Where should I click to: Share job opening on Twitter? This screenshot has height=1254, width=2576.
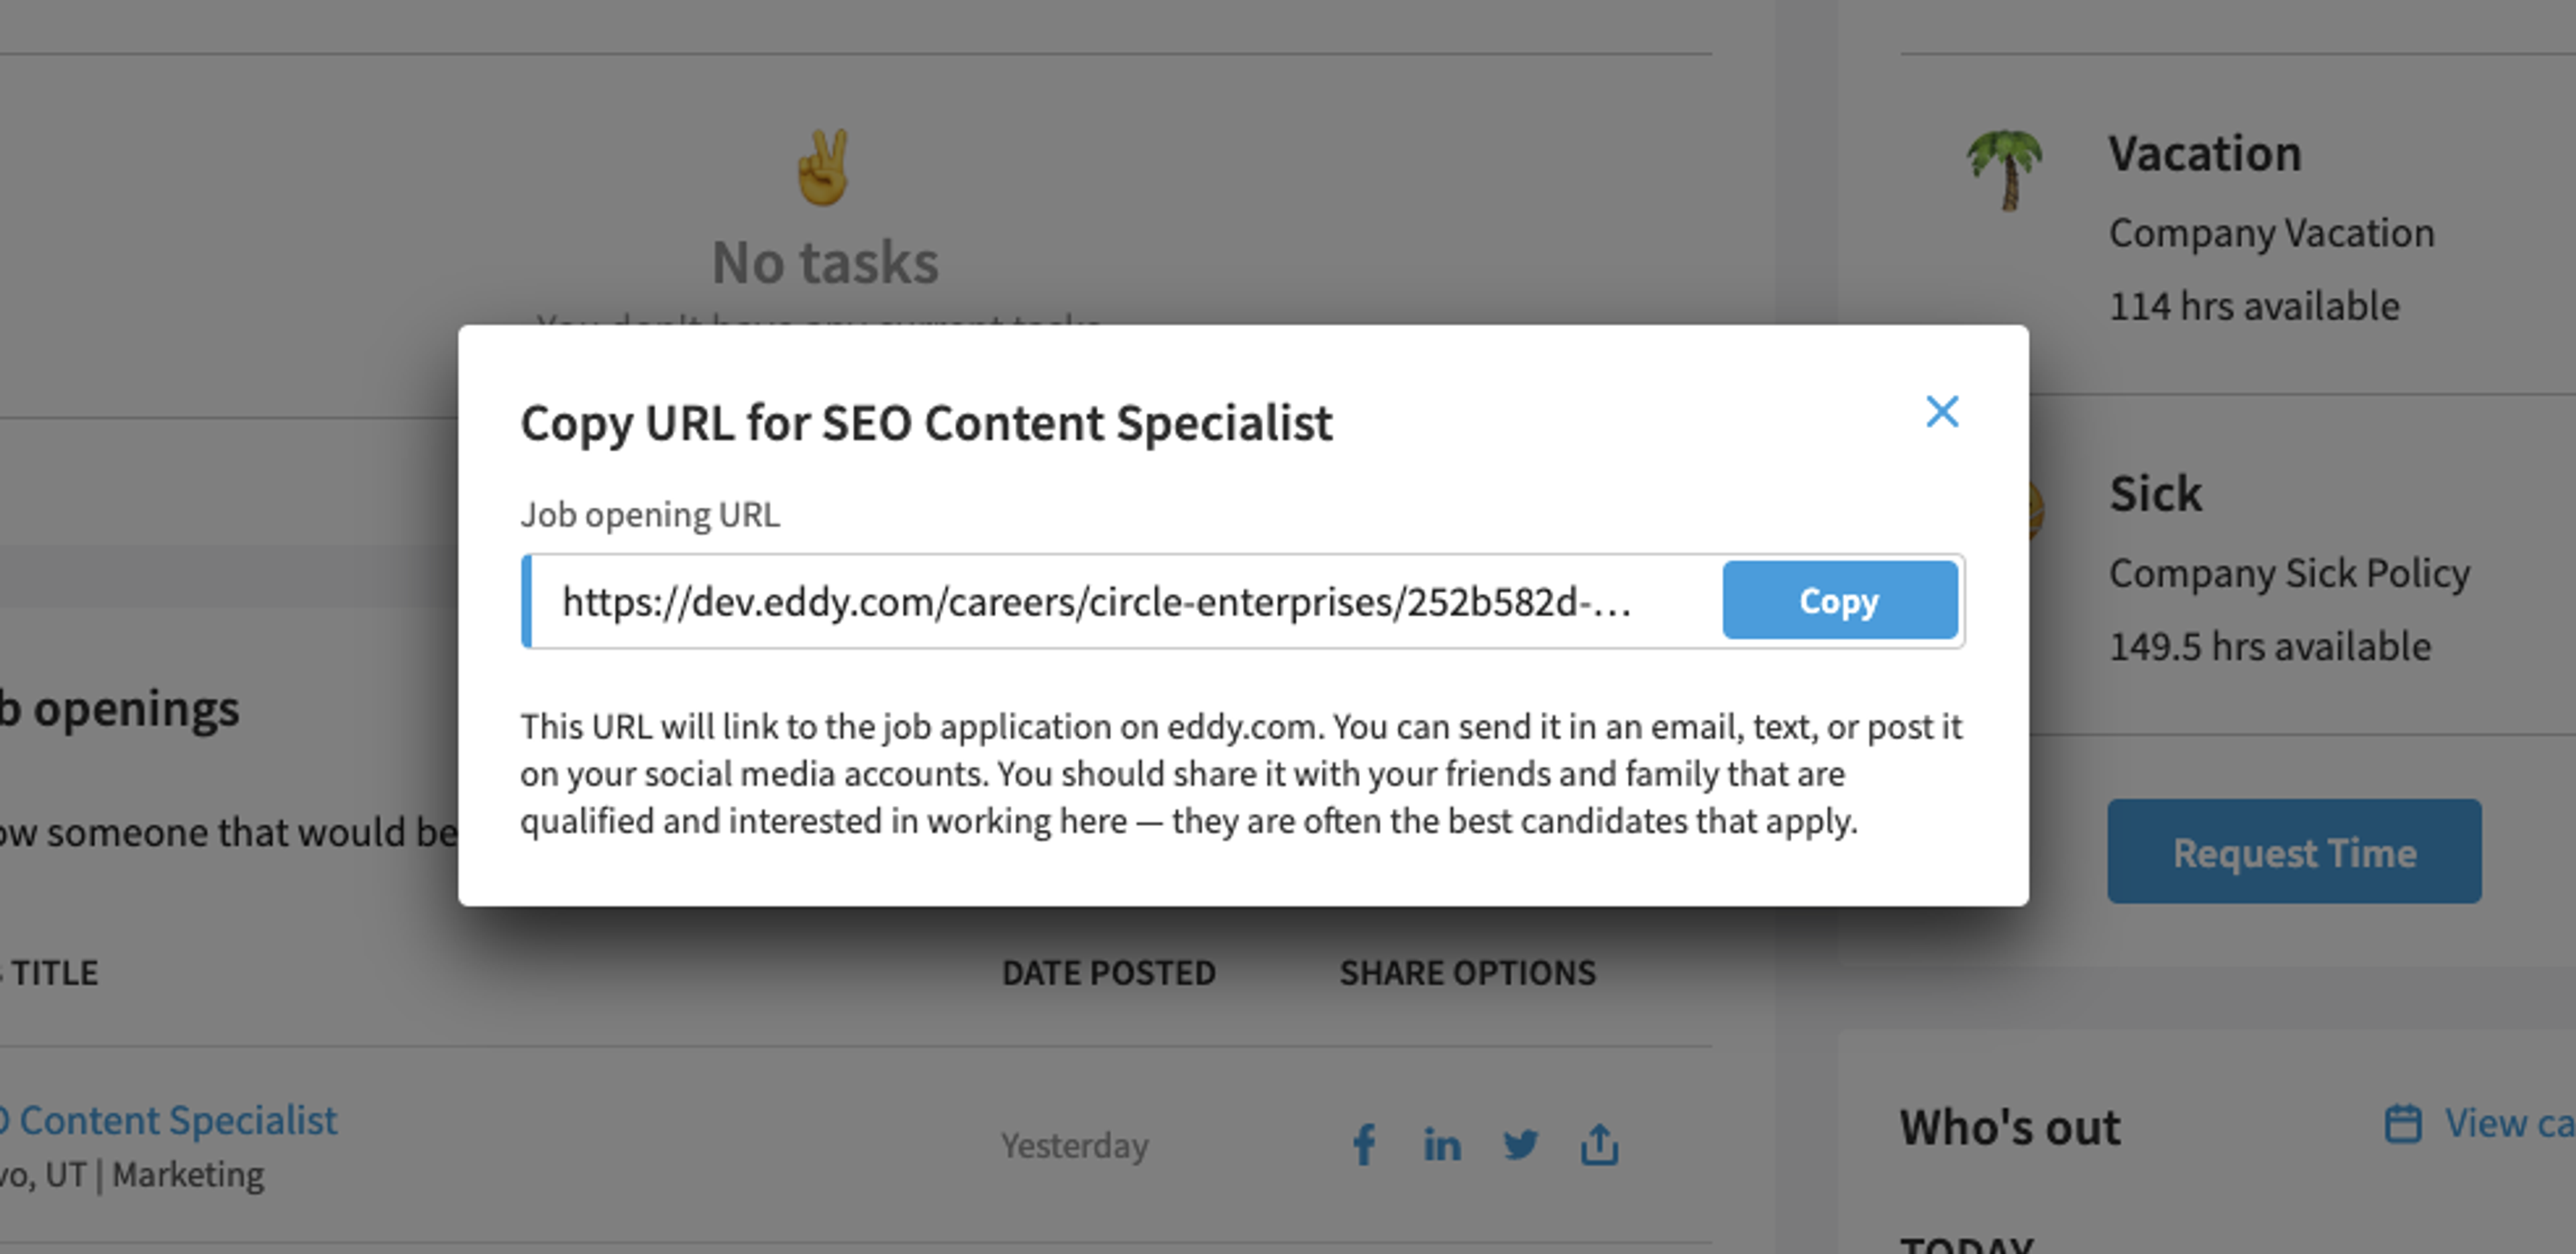click(1521, 1145)
